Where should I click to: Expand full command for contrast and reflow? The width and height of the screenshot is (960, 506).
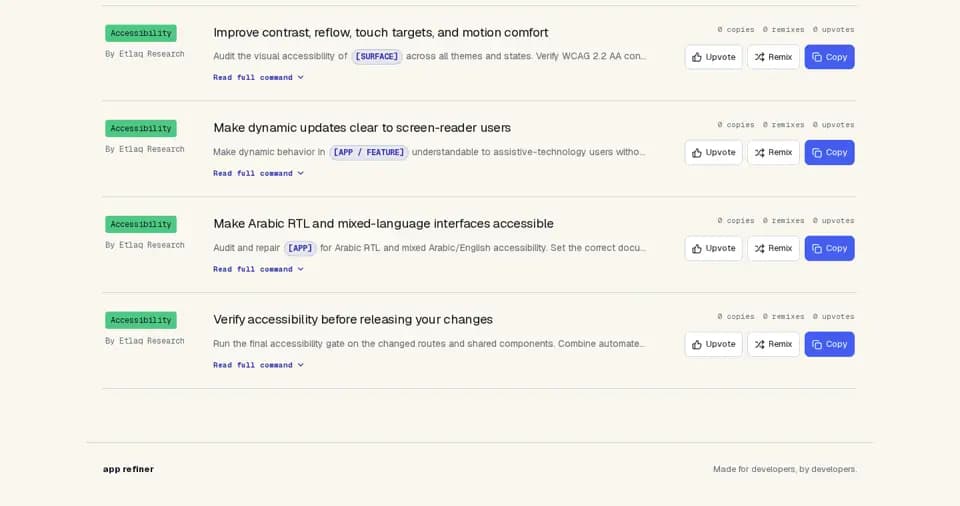(258, 77)
